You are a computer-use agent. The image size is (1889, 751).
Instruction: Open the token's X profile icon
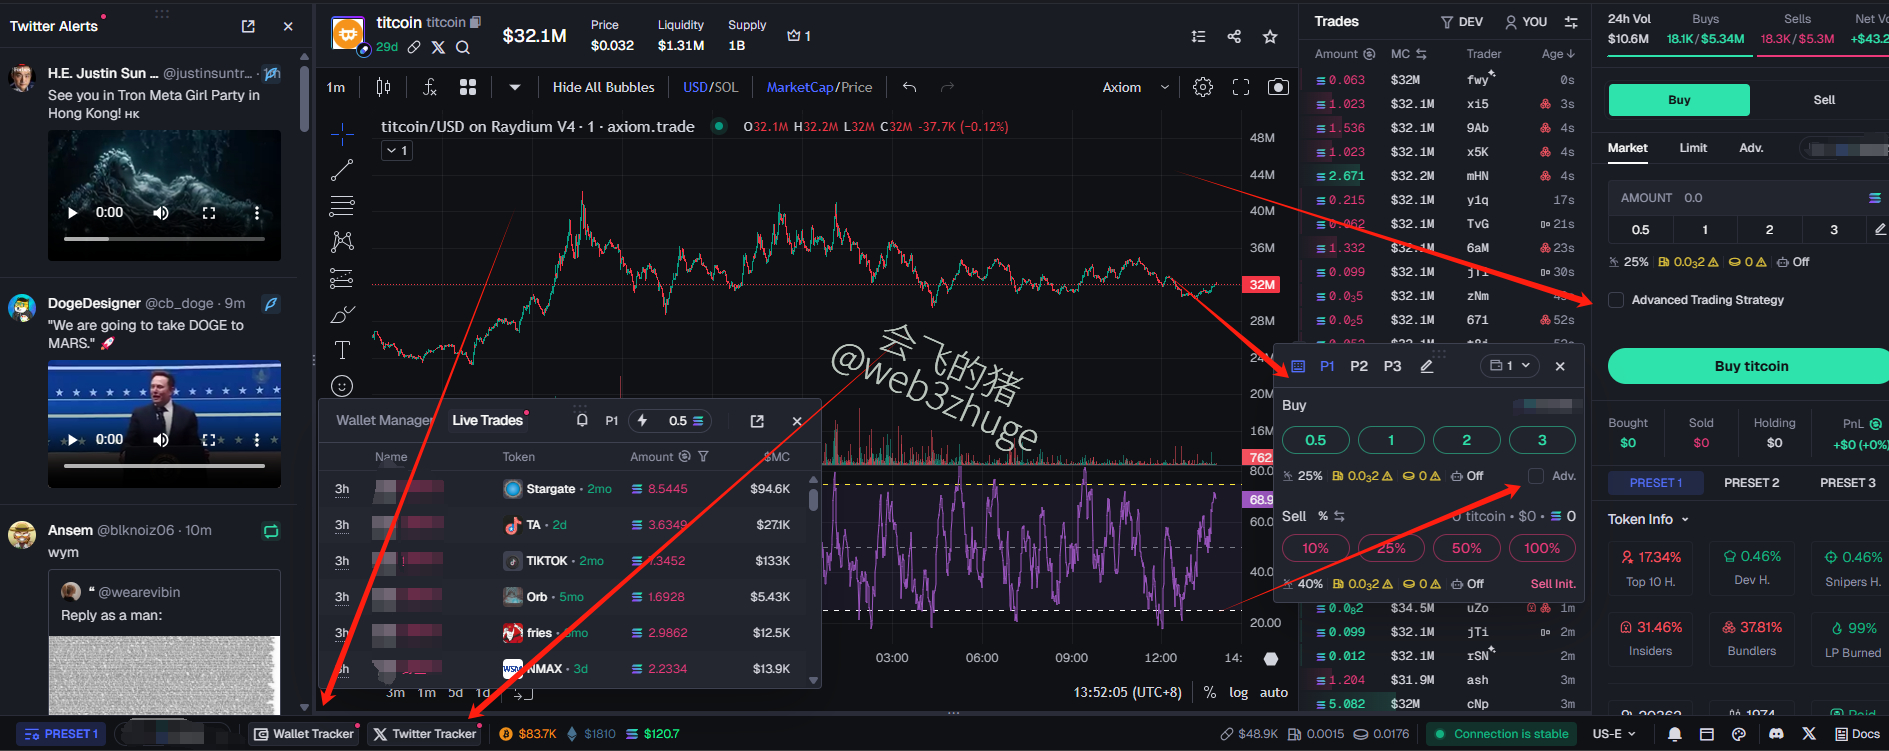click(438, 47)
